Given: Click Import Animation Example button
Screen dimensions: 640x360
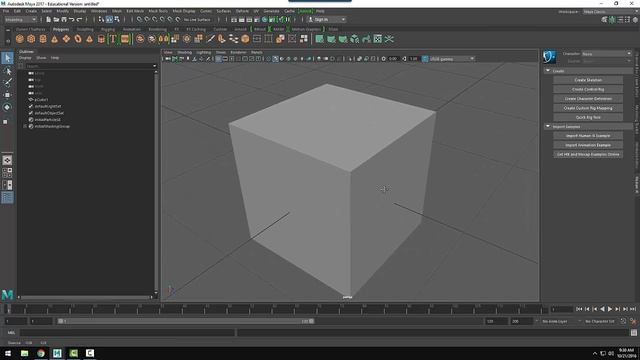Looking at the screenshot, I should point(588,145).
